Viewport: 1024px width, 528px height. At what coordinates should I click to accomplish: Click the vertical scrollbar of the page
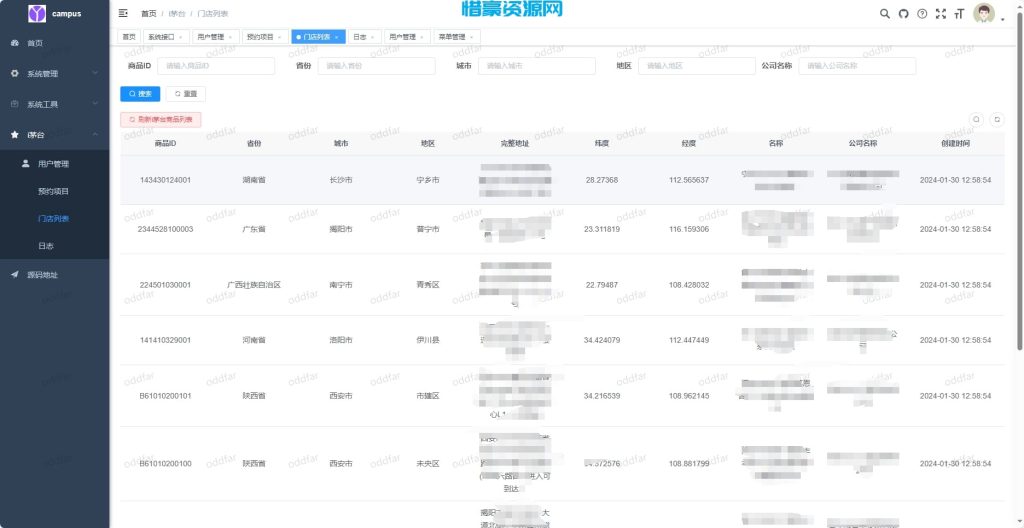click(1020, 183)
